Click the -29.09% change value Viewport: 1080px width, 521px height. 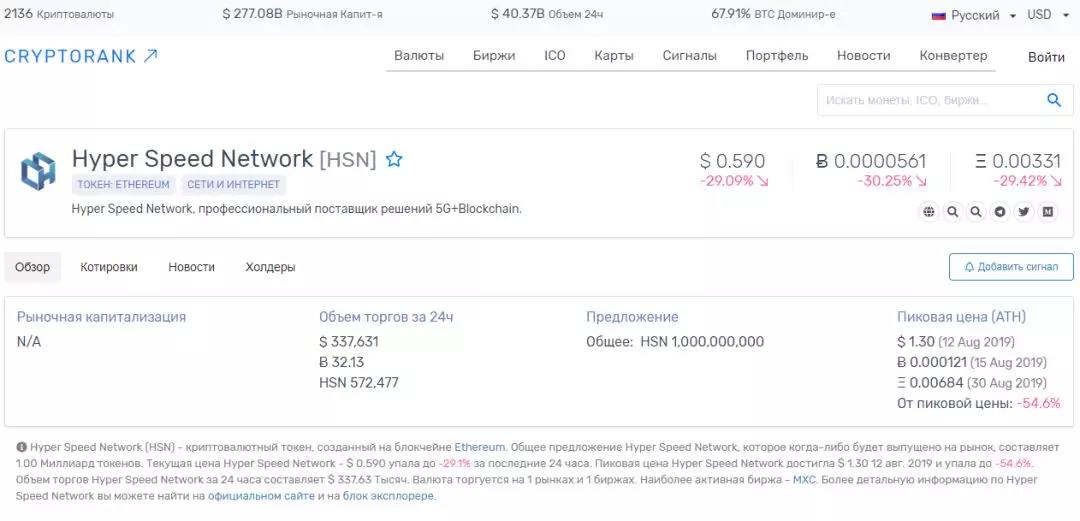(734, 181)
